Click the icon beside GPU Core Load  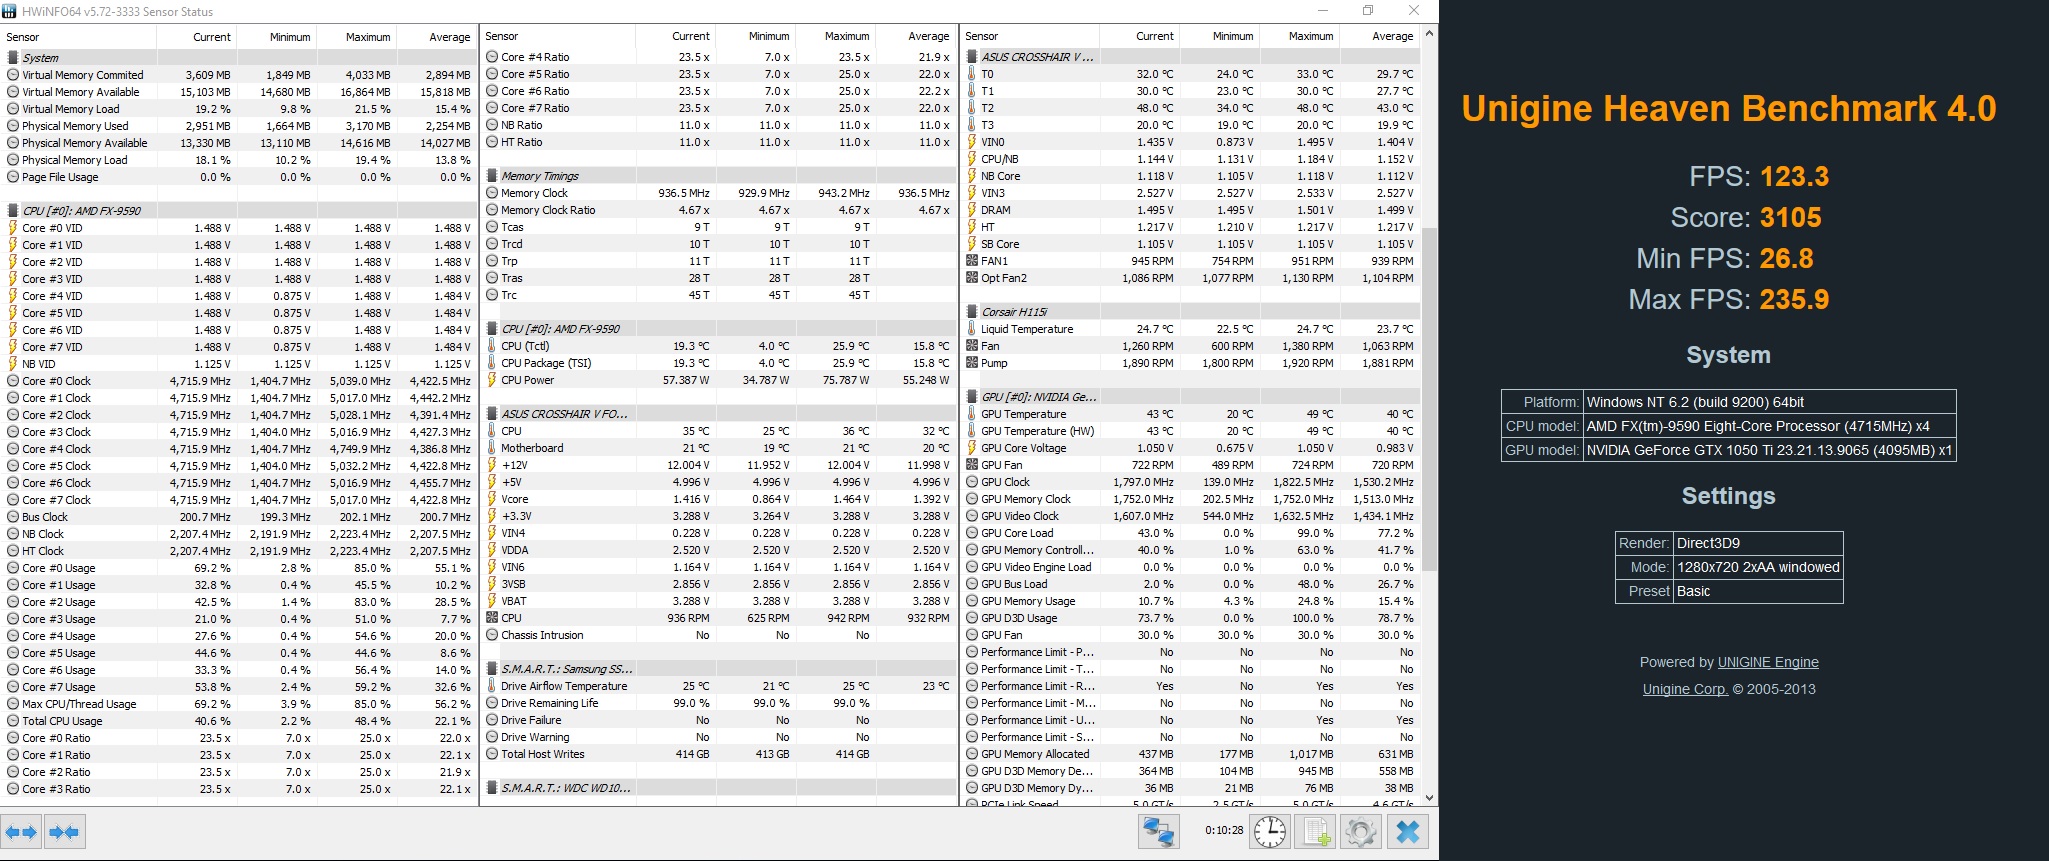point(972,533)
